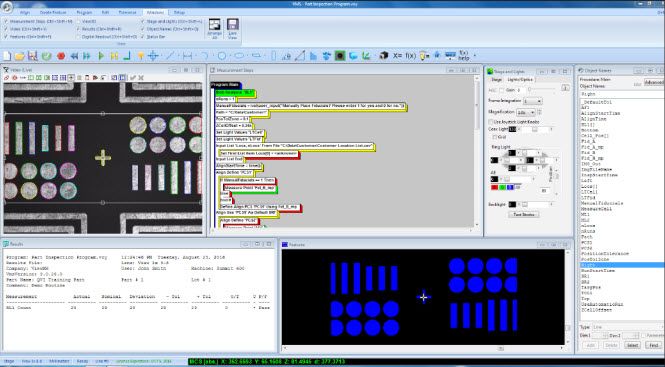
Task: Switch to the Setup ribbon tab
Action: [179, 12]
